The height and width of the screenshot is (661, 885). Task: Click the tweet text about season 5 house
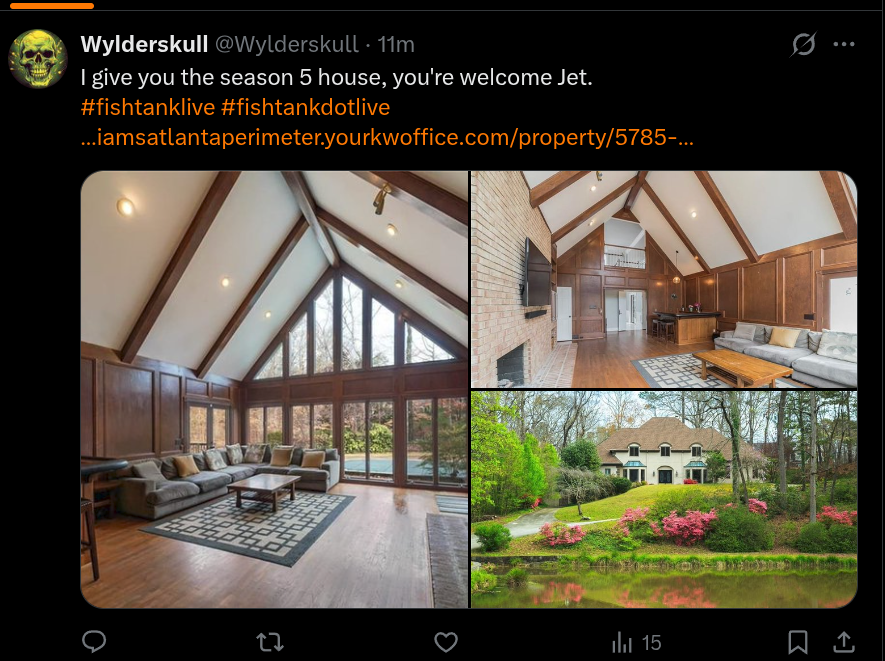tap(336, 77)
